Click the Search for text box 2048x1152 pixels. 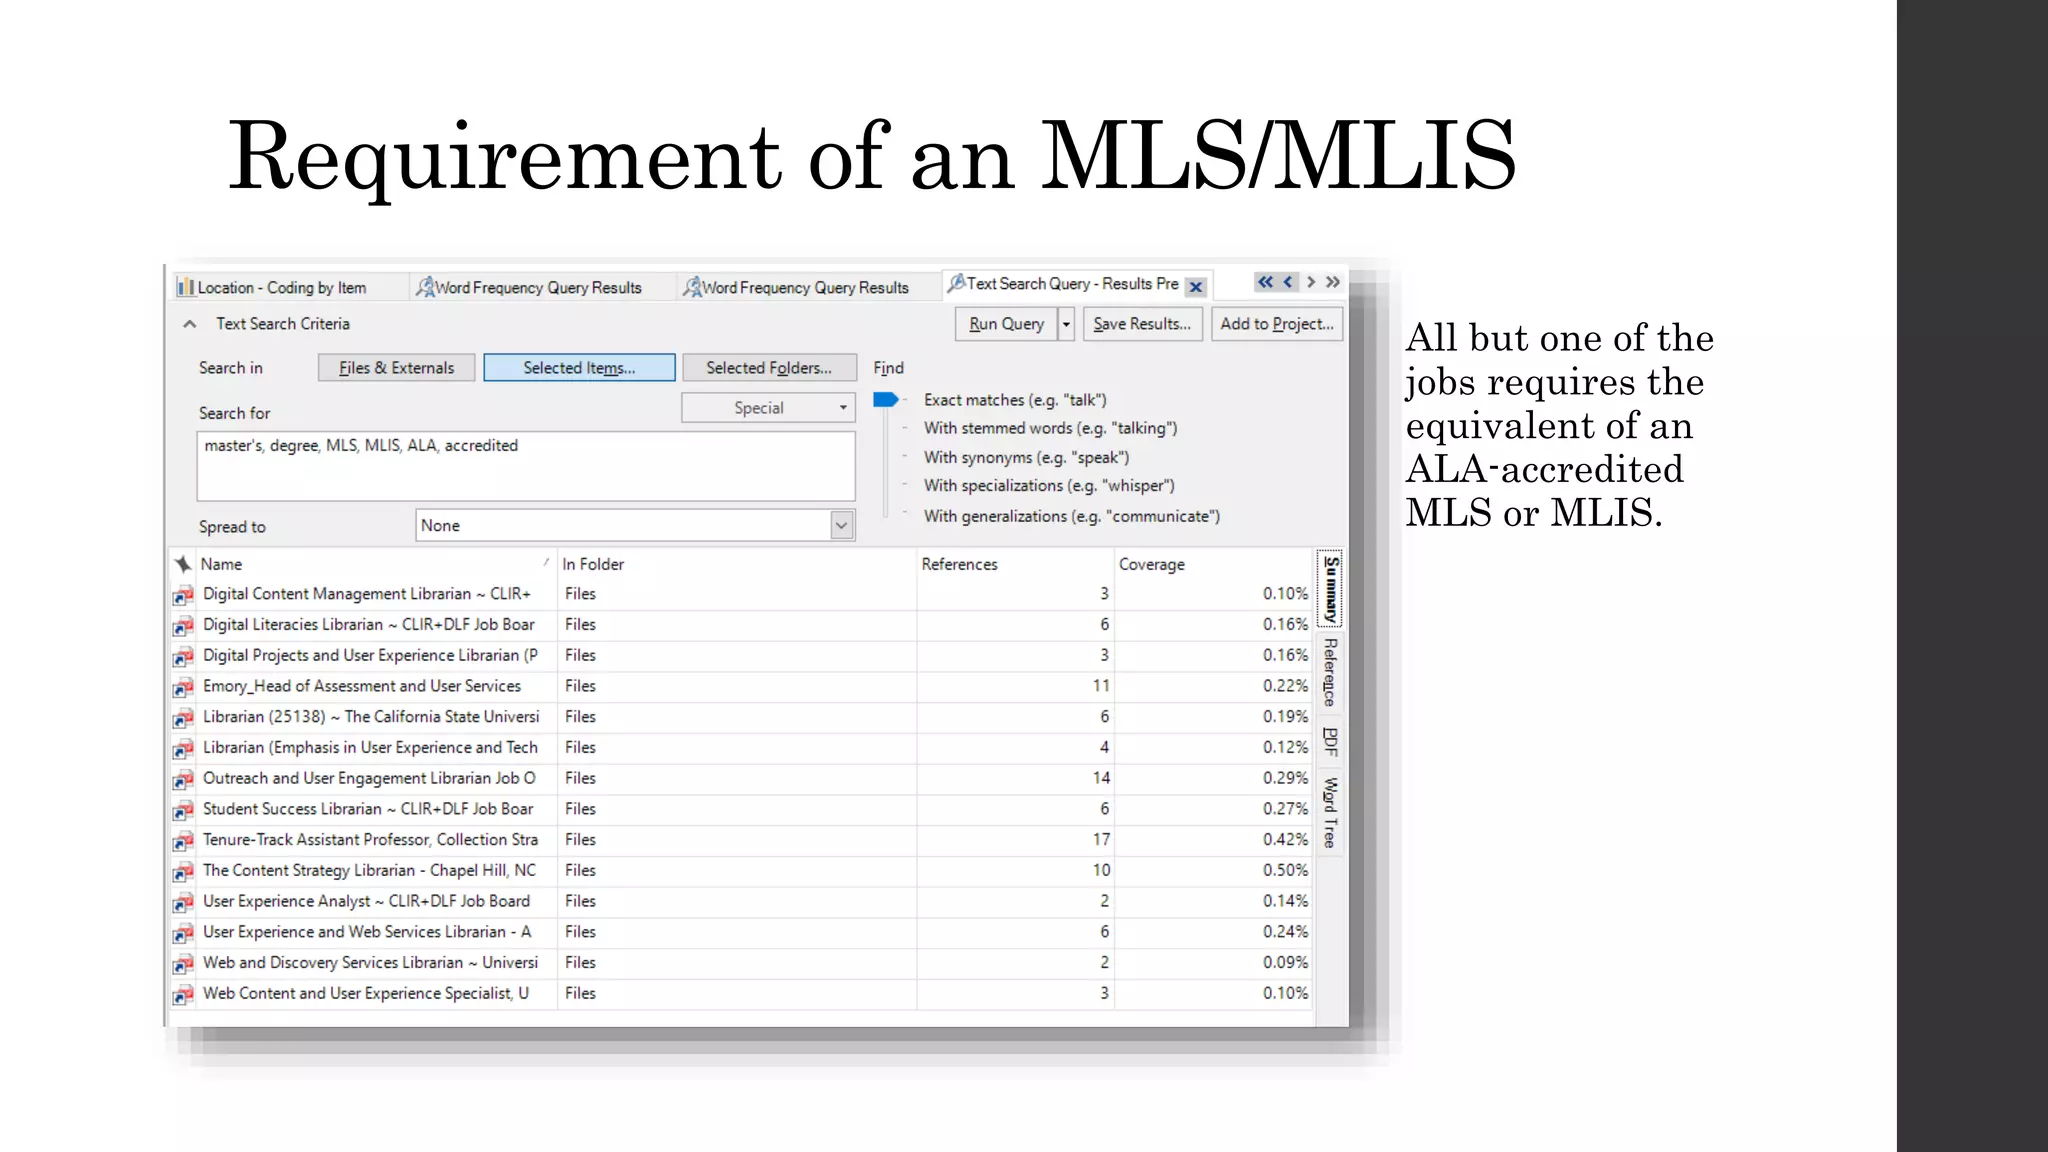pos(526,466)
